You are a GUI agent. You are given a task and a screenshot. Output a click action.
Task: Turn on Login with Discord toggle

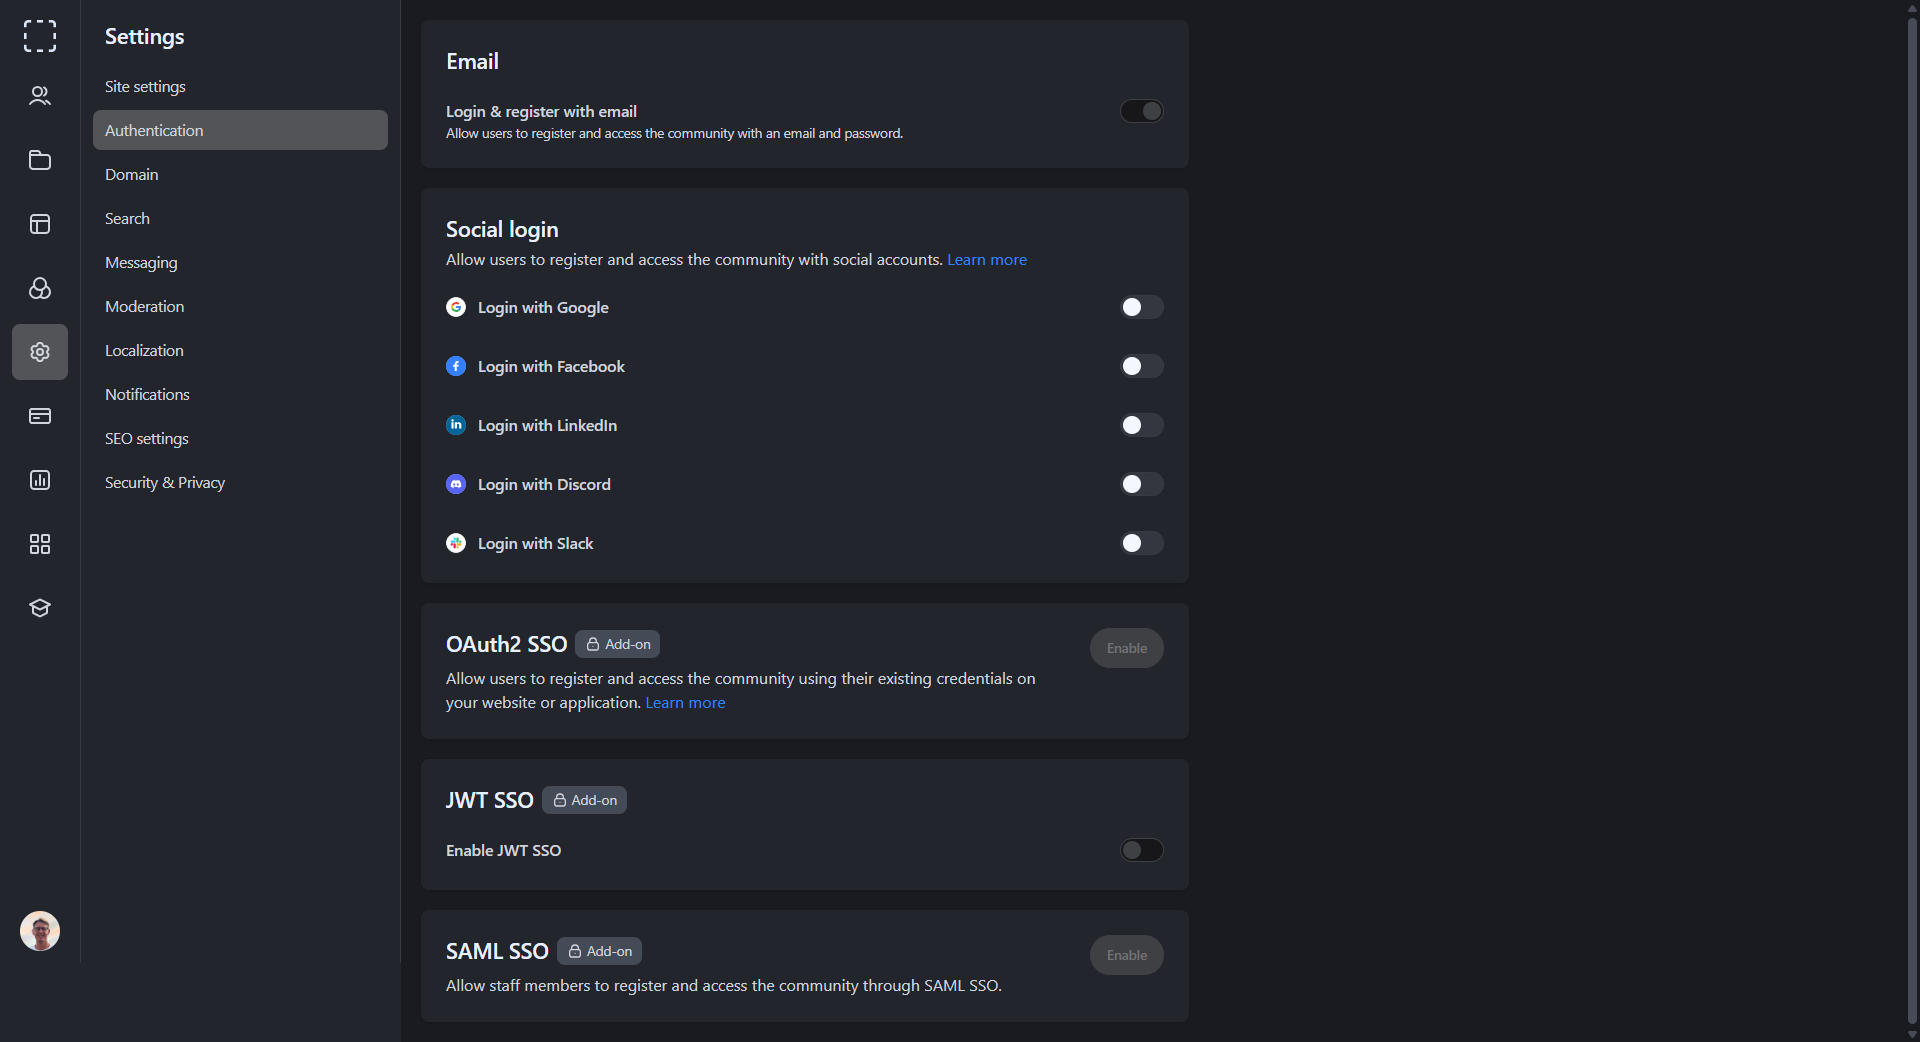[x=1141, y=484]
